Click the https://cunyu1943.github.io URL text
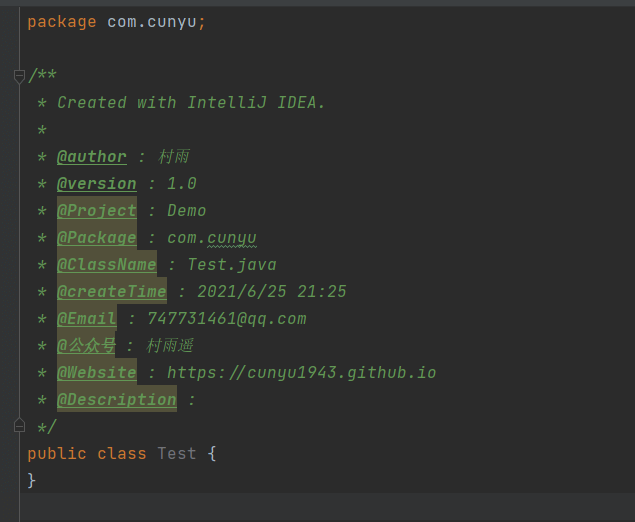Screen dimensions: 635x522 302,373
